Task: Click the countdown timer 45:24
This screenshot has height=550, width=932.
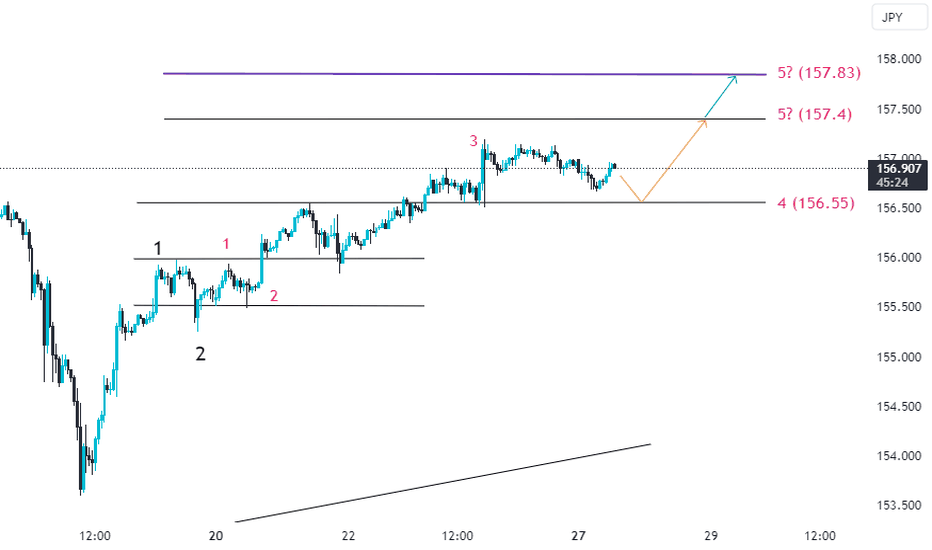Action: point(892,183)
